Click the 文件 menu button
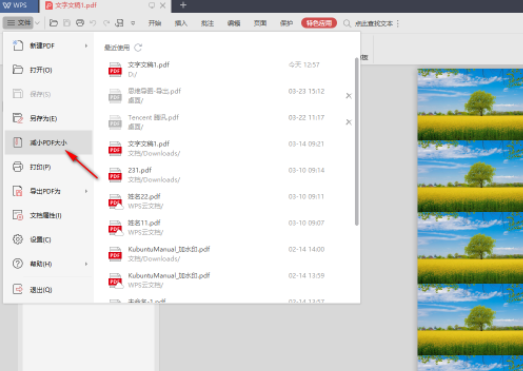 19,23
